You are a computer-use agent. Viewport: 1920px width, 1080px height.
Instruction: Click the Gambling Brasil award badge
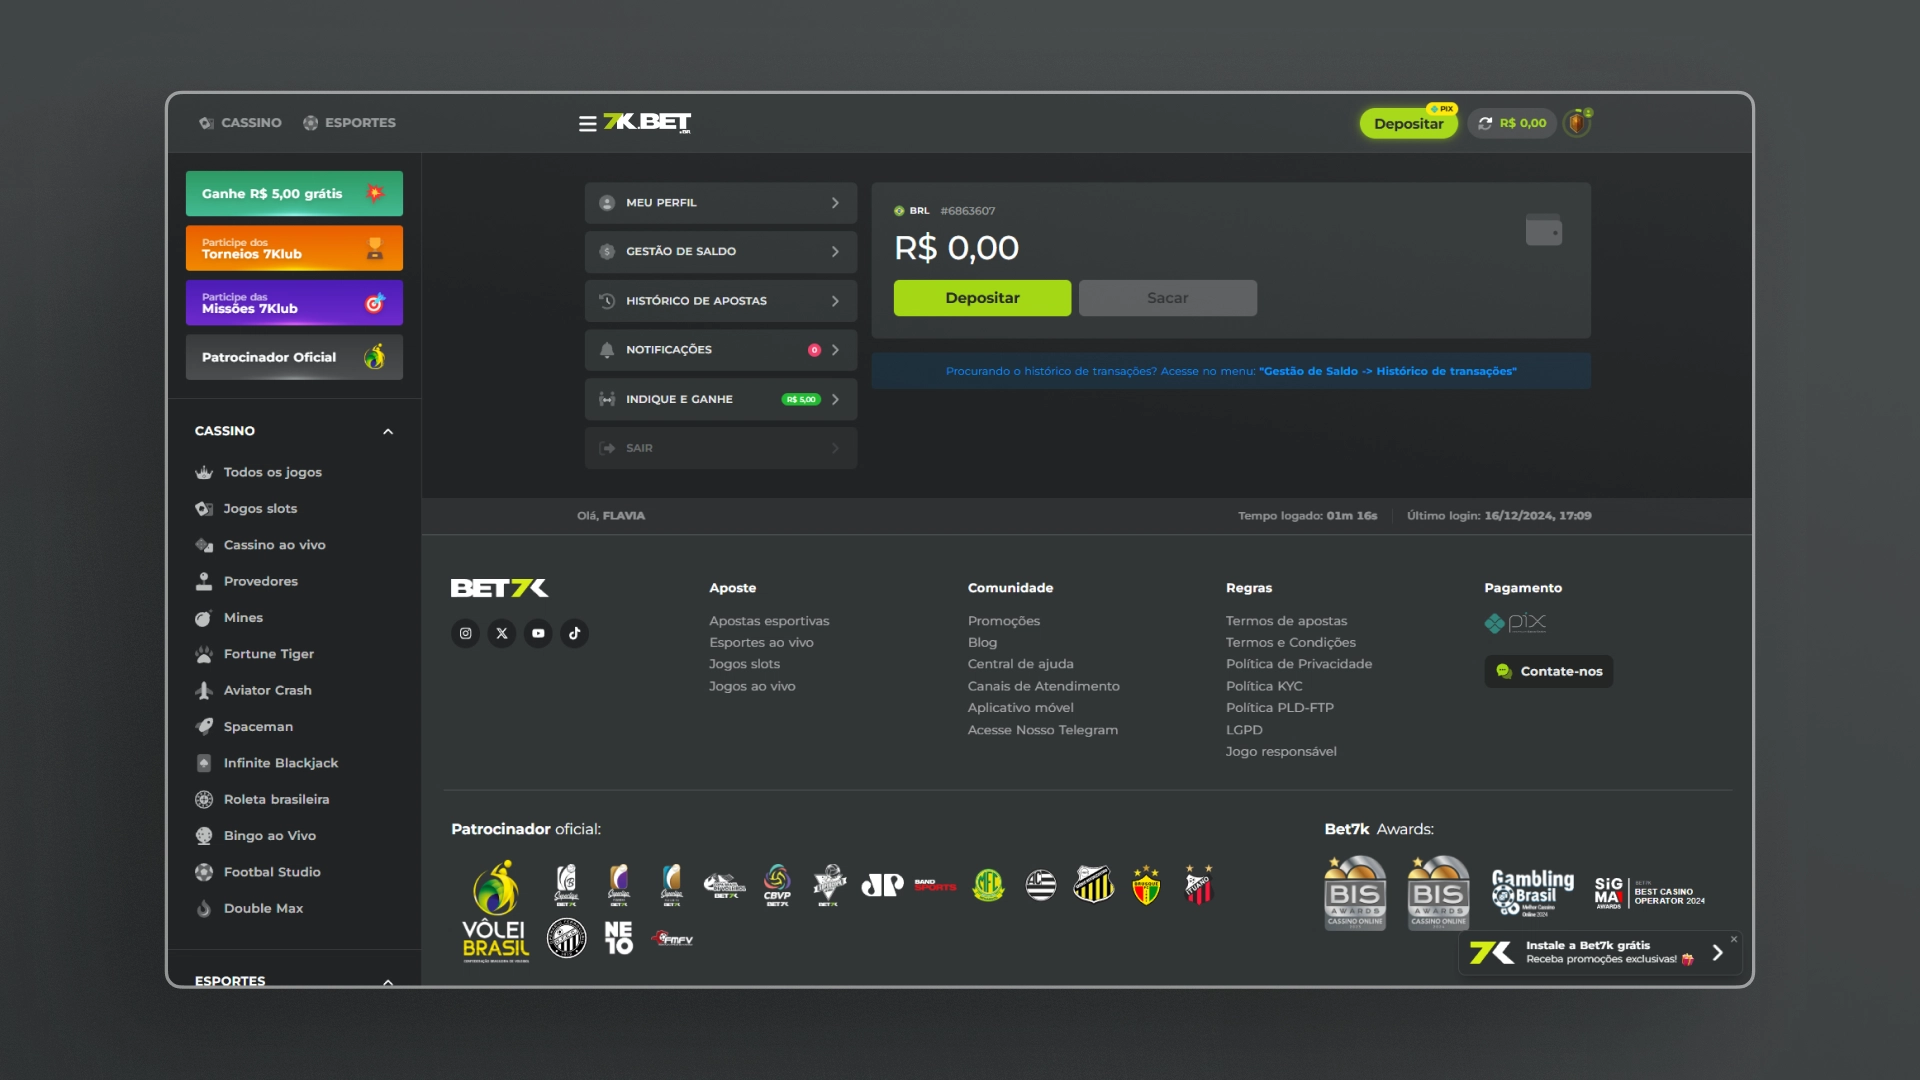[1532, 892]
